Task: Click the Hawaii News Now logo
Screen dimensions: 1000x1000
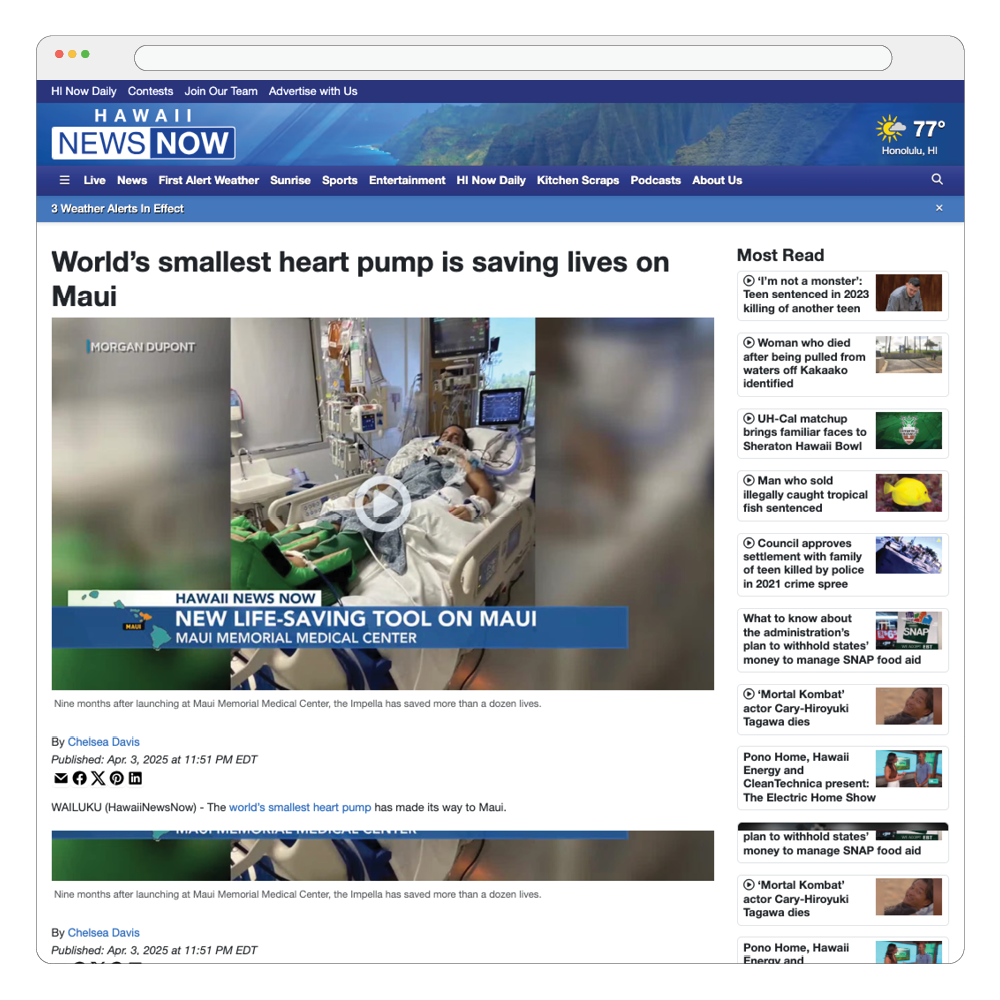Action: coord(143,134)
